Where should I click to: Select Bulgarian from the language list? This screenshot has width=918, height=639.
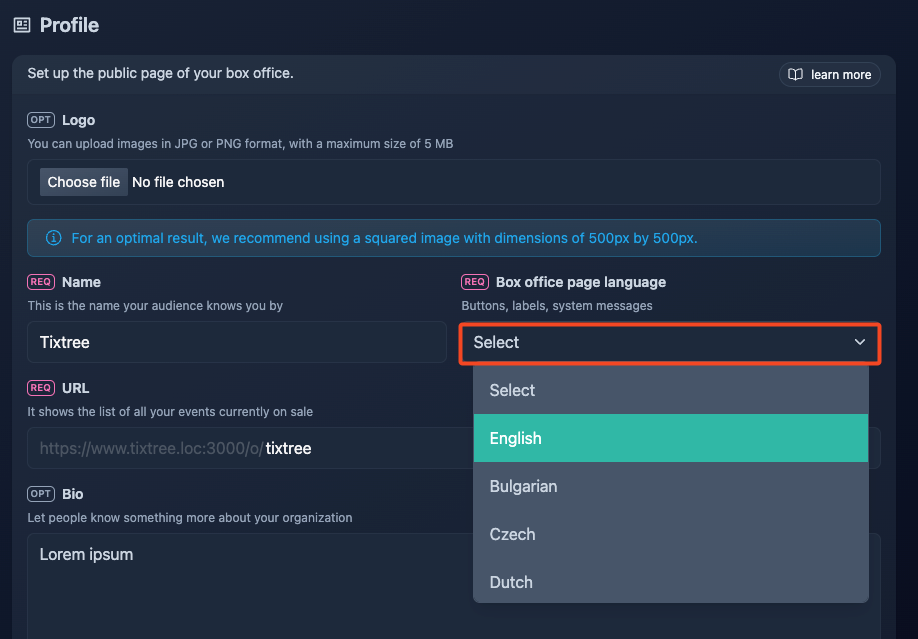pyautogui.click(x=670, y=486)
